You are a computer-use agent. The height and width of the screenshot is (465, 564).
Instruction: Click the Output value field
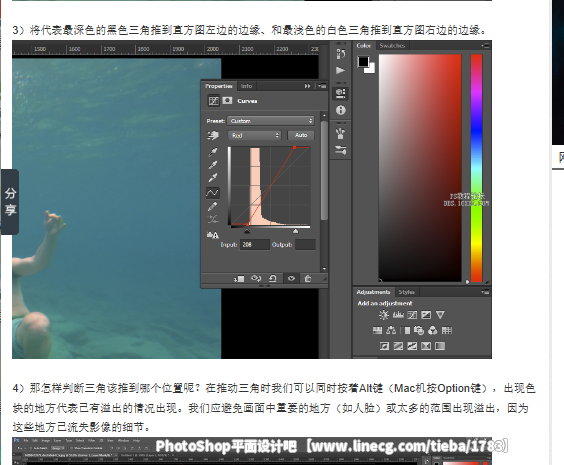pyautogui.click(x=305, y=245)
